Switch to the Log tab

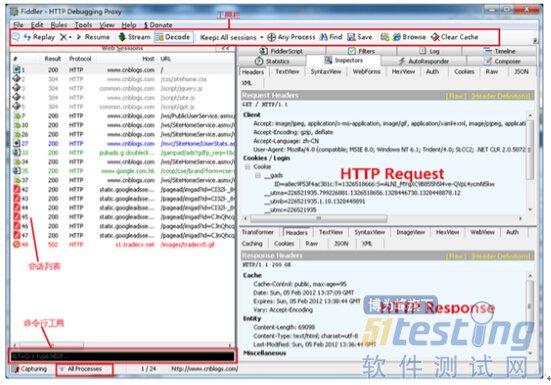[429, 51]
